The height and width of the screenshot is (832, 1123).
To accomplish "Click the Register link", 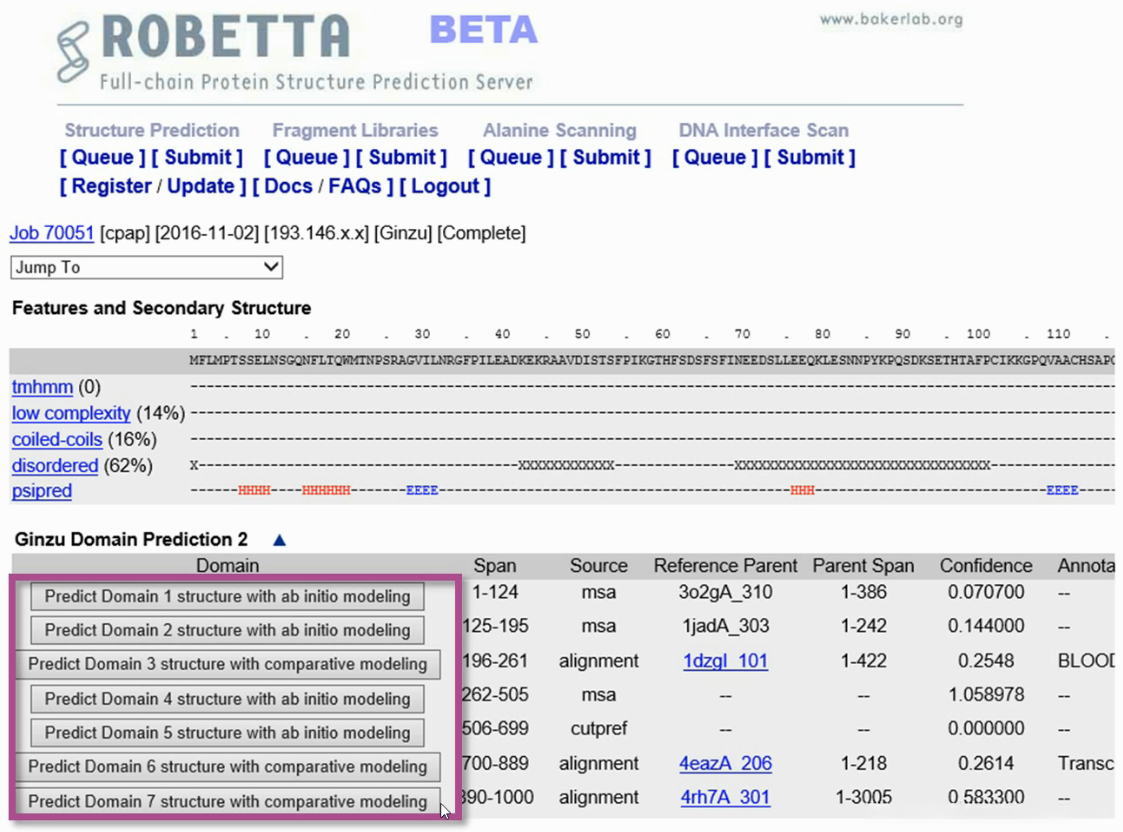I will click(111, 186).
